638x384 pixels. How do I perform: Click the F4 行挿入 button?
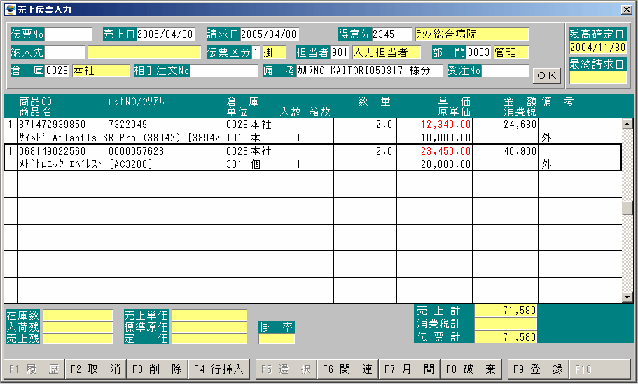pyautogui.click(x=219, y=369)
